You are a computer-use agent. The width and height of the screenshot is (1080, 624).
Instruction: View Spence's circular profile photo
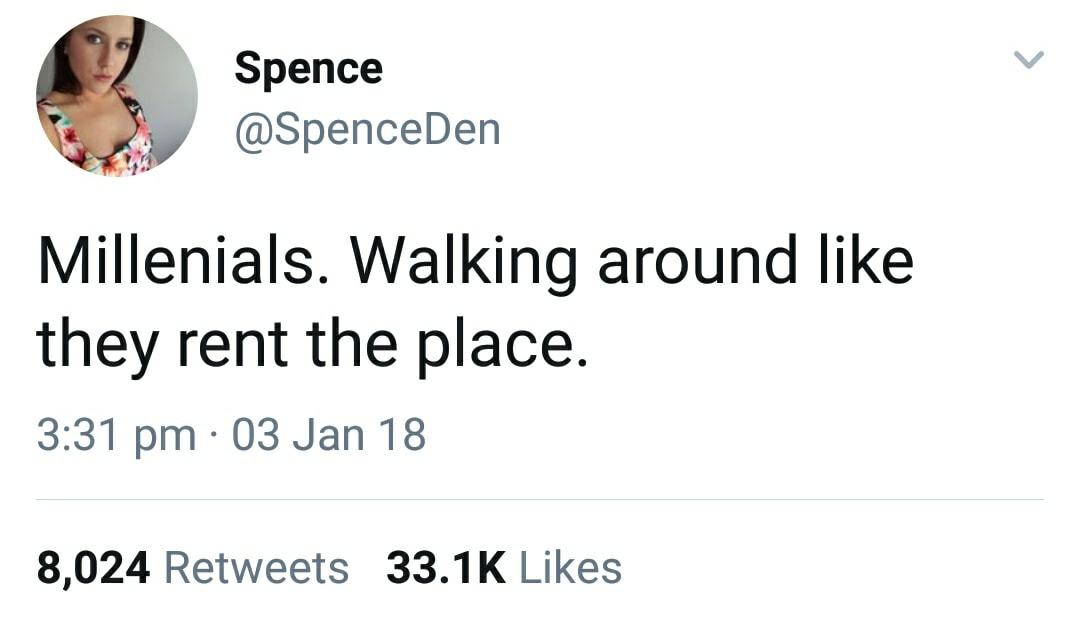pyautogui.click(x=116, y=96)
